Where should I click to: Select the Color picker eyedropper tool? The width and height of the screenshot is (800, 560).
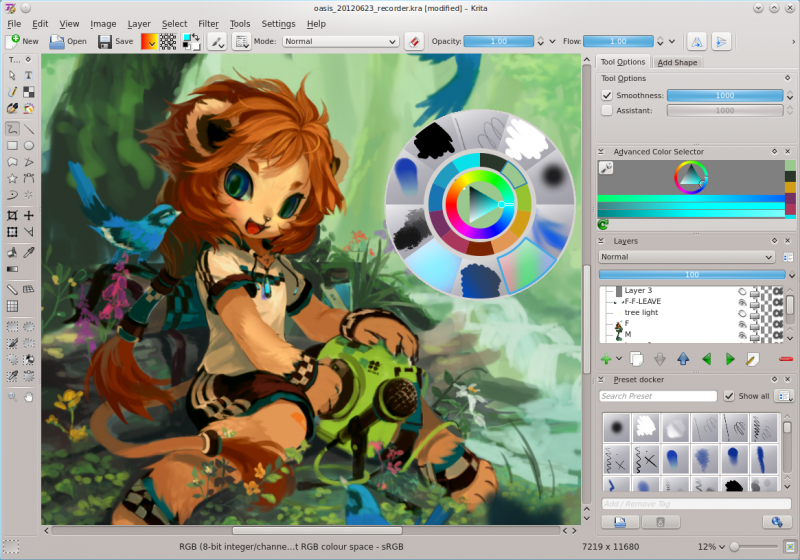click(29, 252)
